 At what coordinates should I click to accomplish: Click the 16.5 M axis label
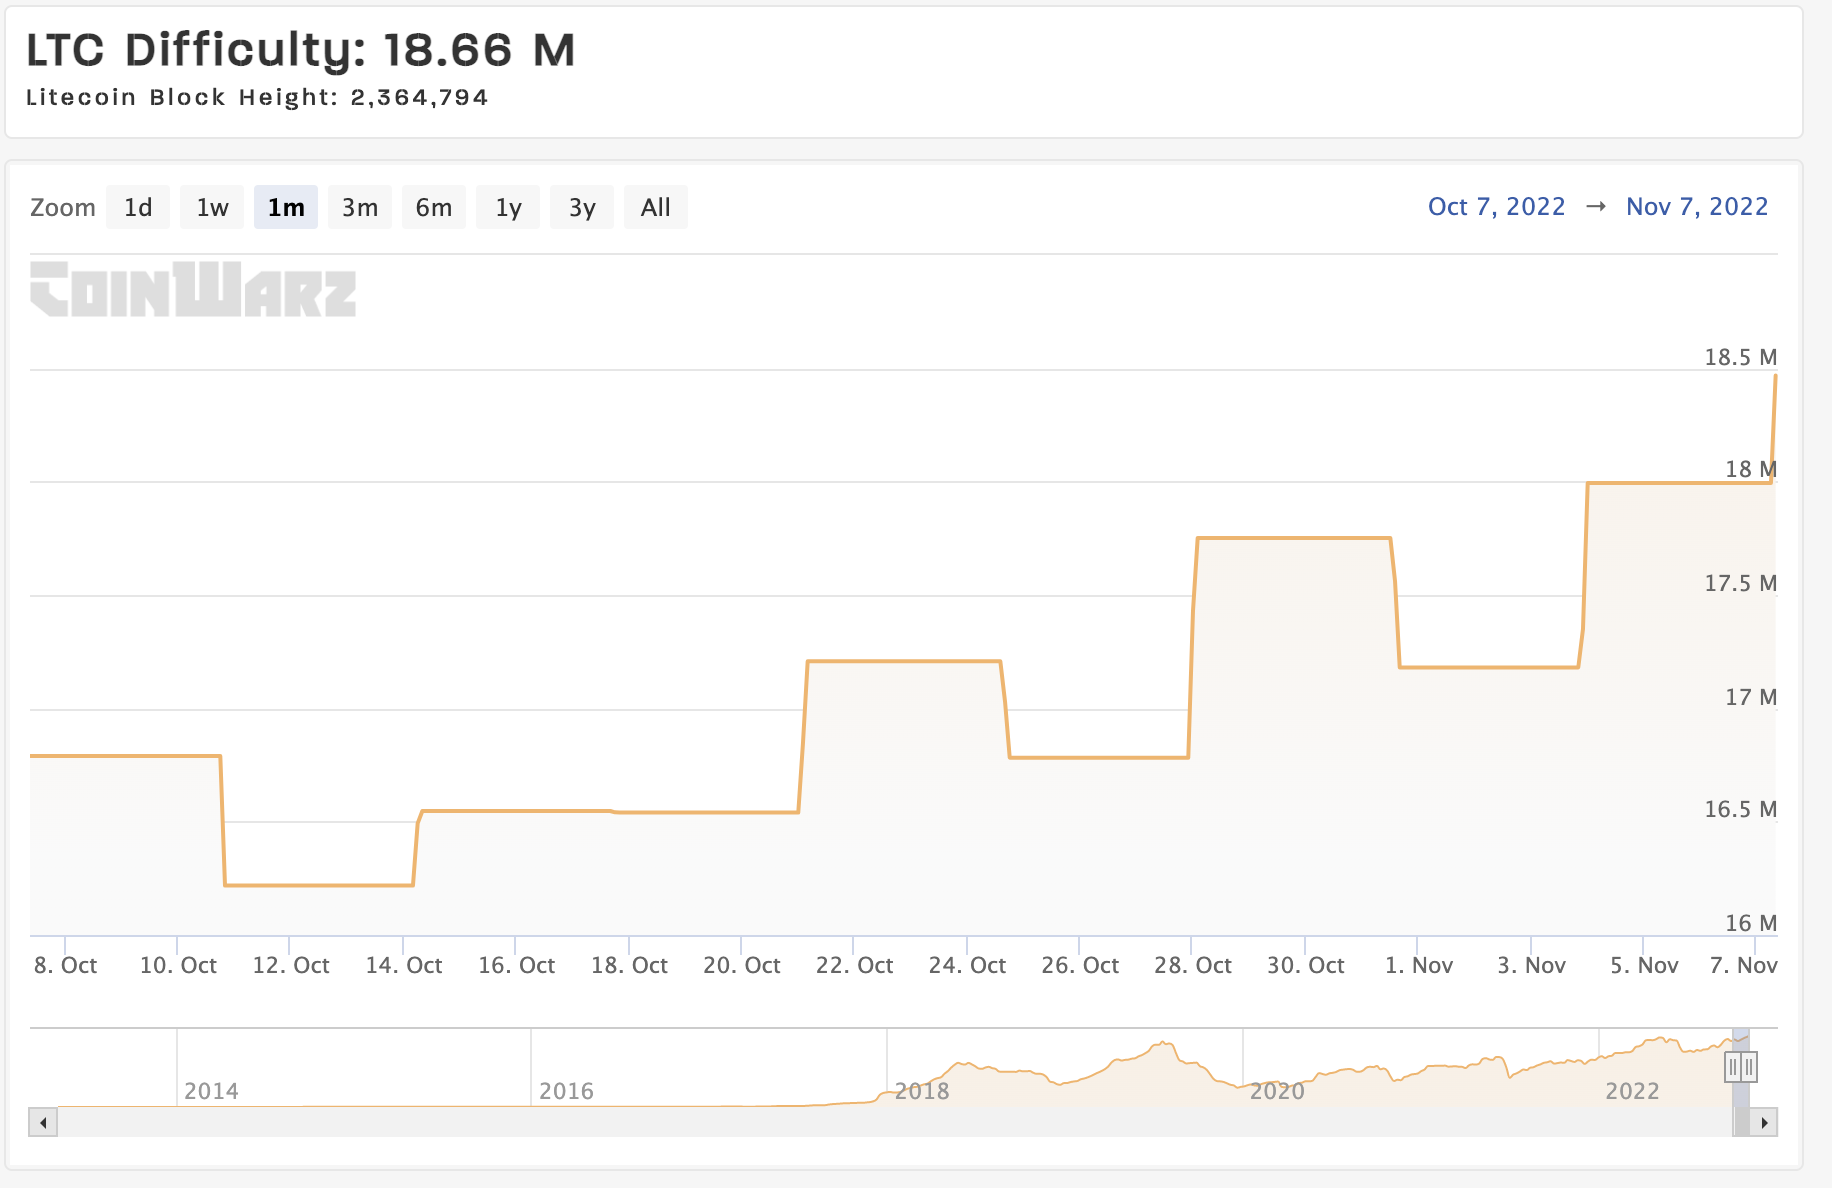pos(1740,809)
